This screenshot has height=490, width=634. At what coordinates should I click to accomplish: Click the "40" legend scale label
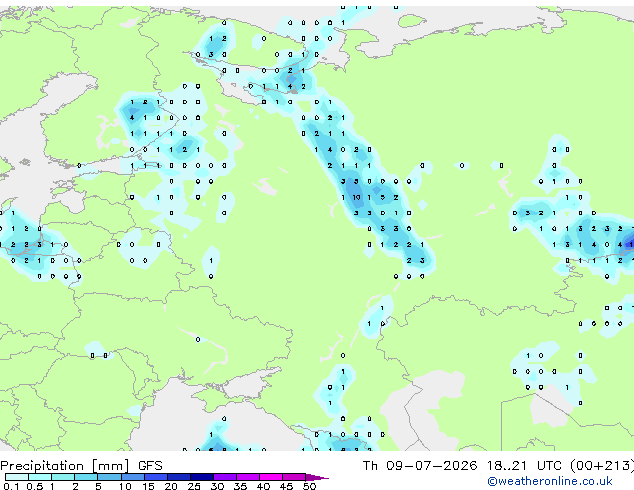pos(263,486)
